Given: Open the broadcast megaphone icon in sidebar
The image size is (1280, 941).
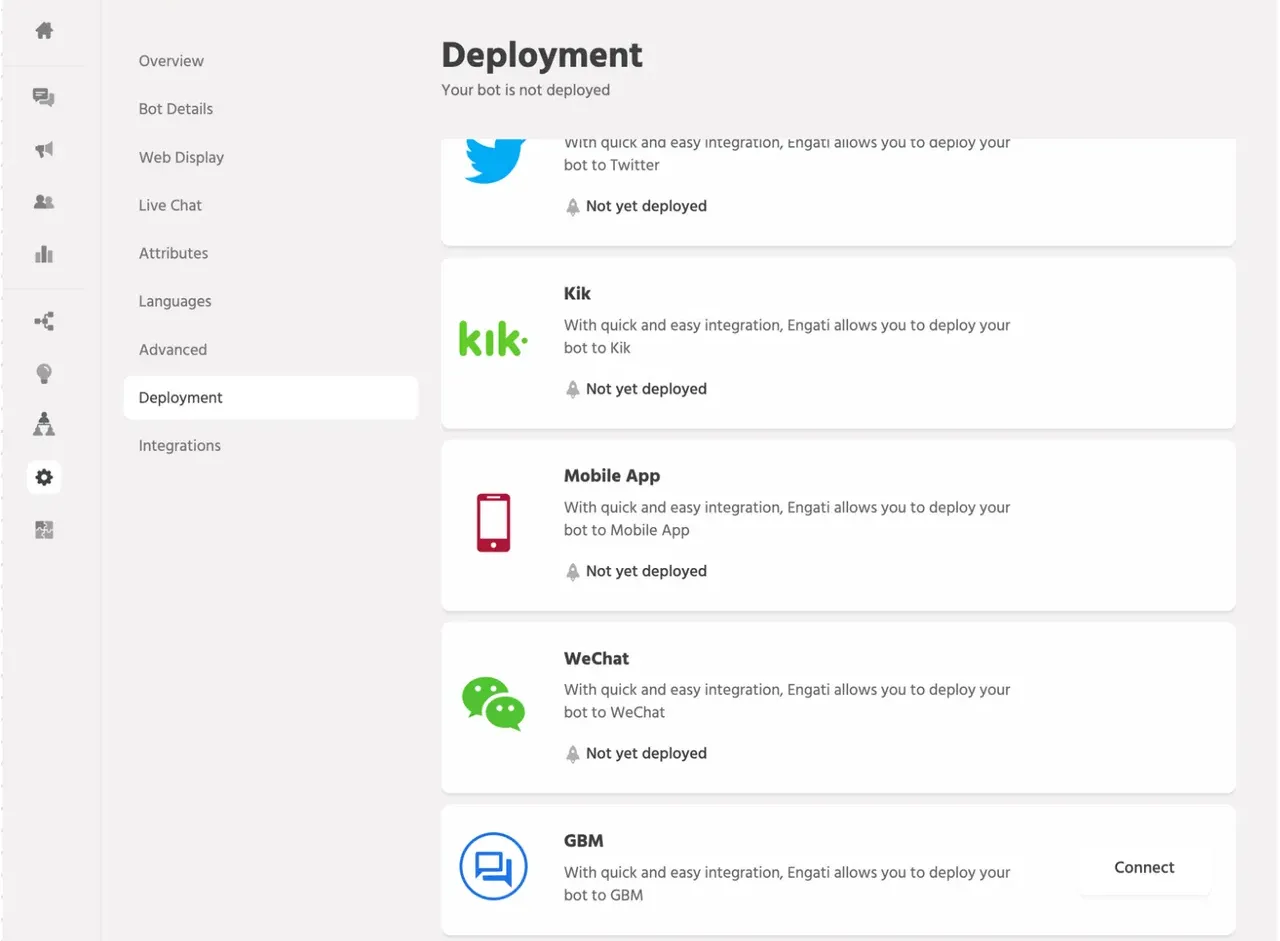Looking at the screenshot, I should [x=44, y=150].
